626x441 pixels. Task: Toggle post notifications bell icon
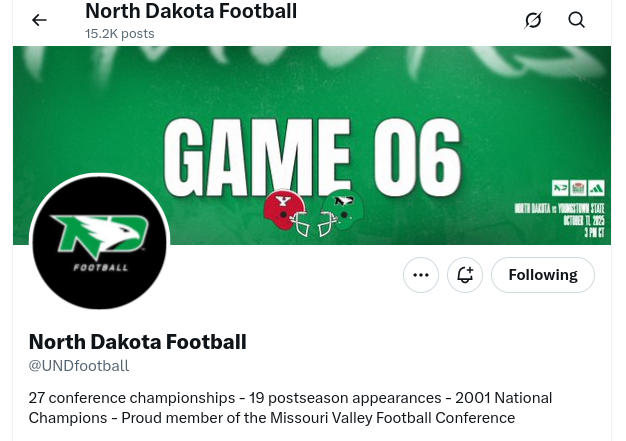[x=465, y=275]
